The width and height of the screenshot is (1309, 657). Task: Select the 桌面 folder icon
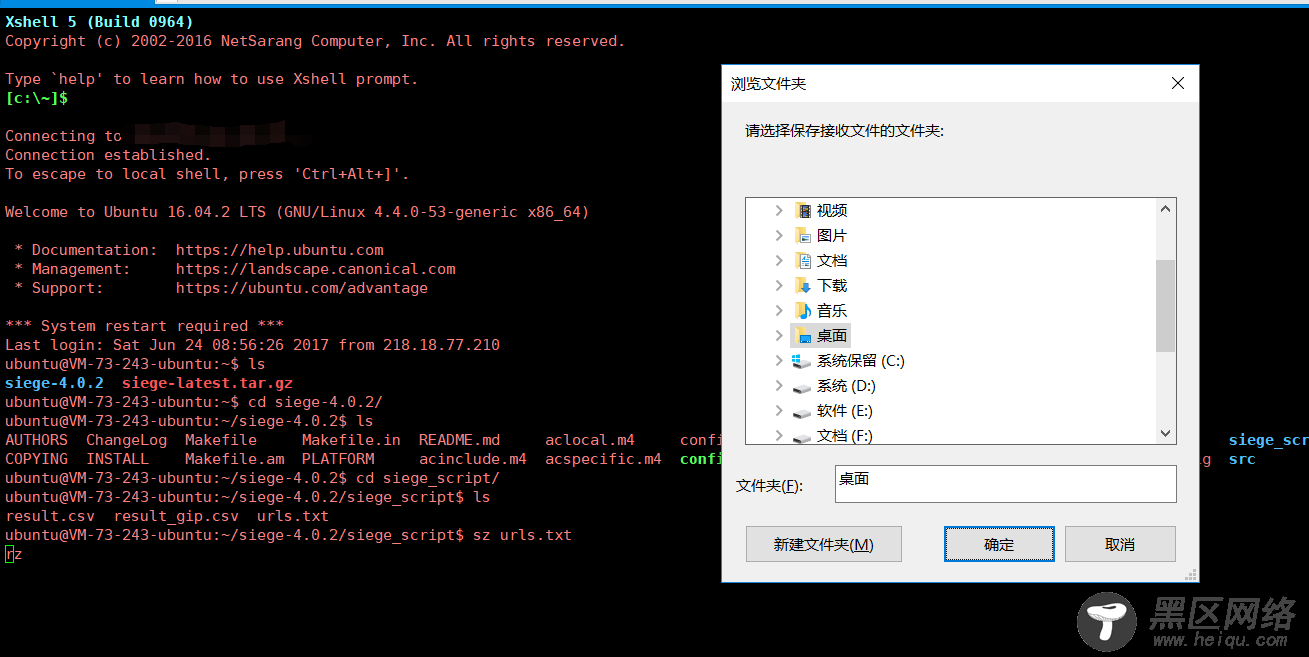tap(802, 335)
